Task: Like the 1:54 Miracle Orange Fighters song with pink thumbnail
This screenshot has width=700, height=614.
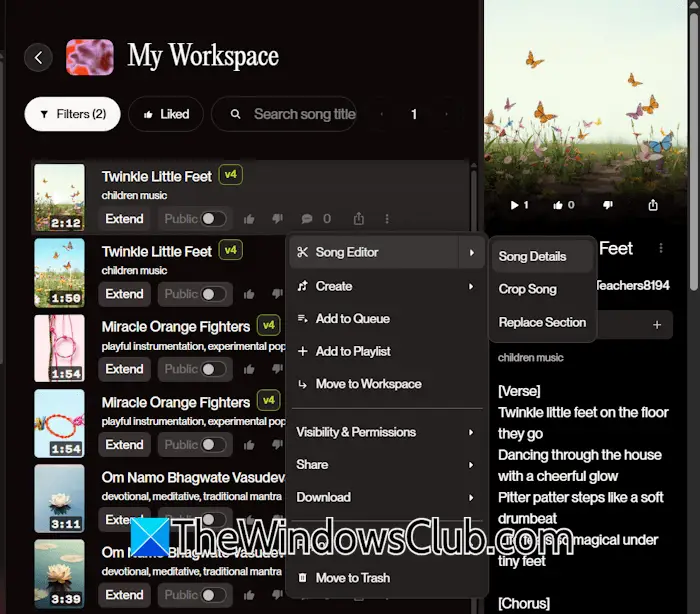Action: [x=249, y=369]
